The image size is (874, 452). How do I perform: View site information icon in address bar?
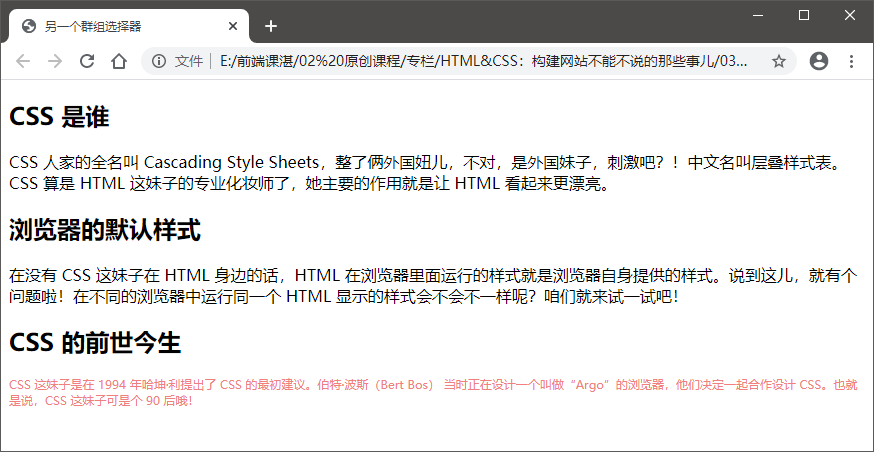[159, 61]
